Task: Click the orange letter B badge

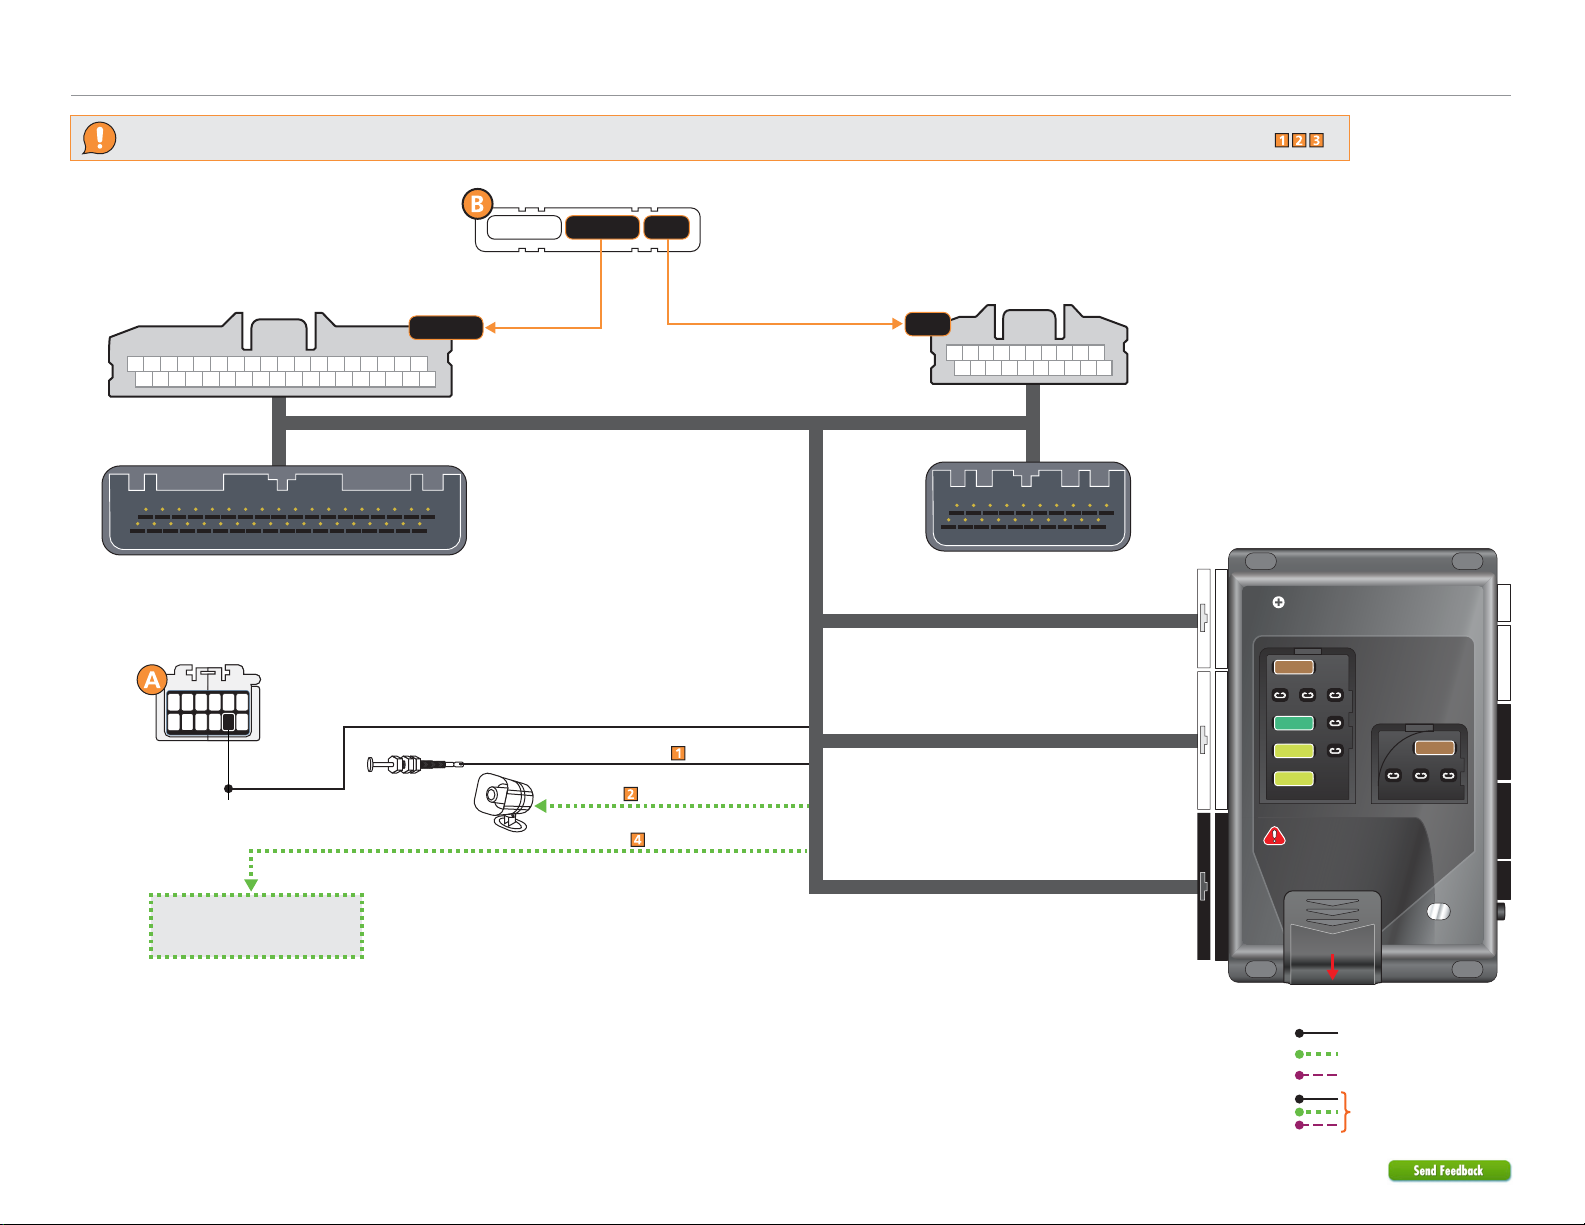Action: 477,204
